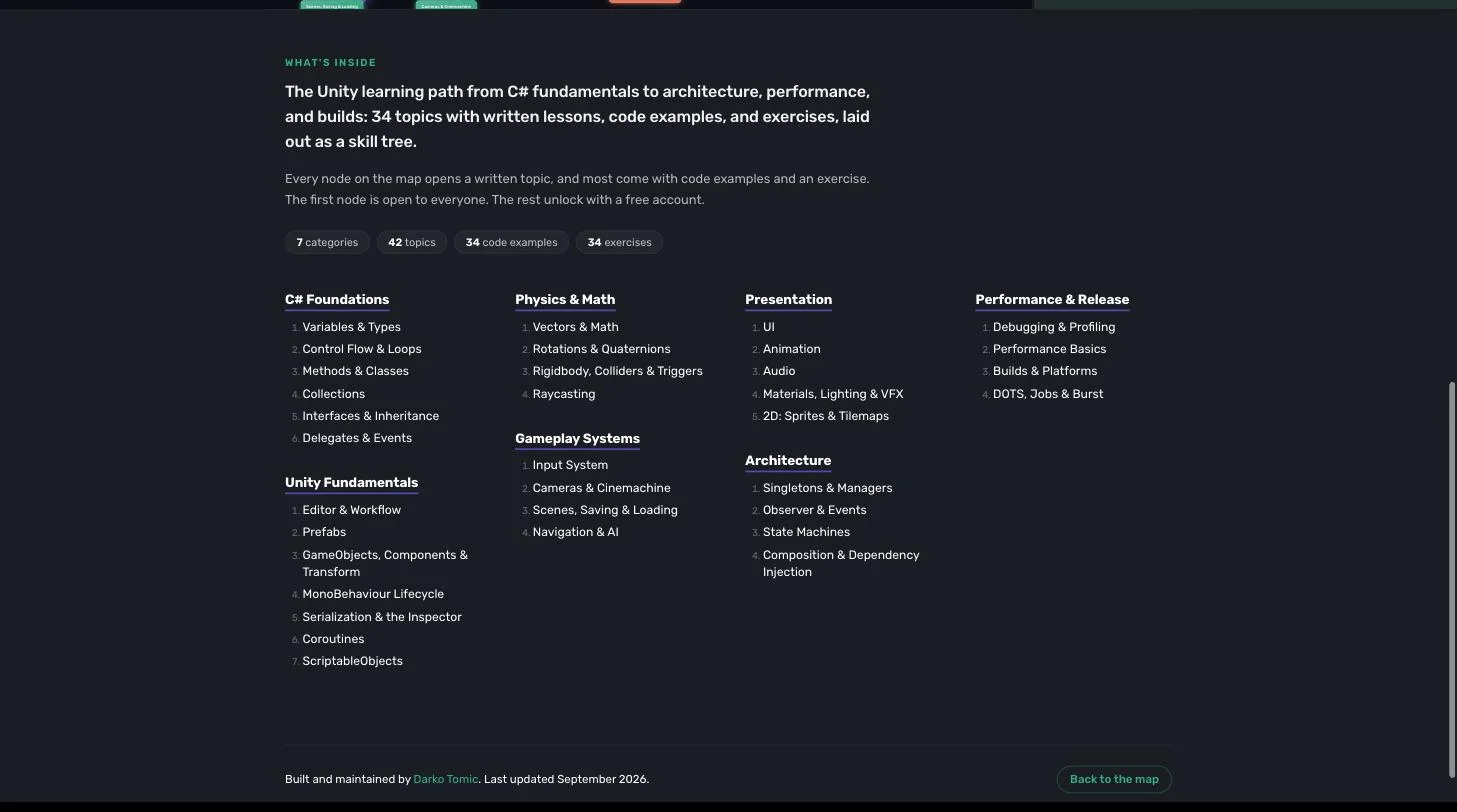Click the Presentation category heading
1457x812 pixels.
click(x=788, y=300)
